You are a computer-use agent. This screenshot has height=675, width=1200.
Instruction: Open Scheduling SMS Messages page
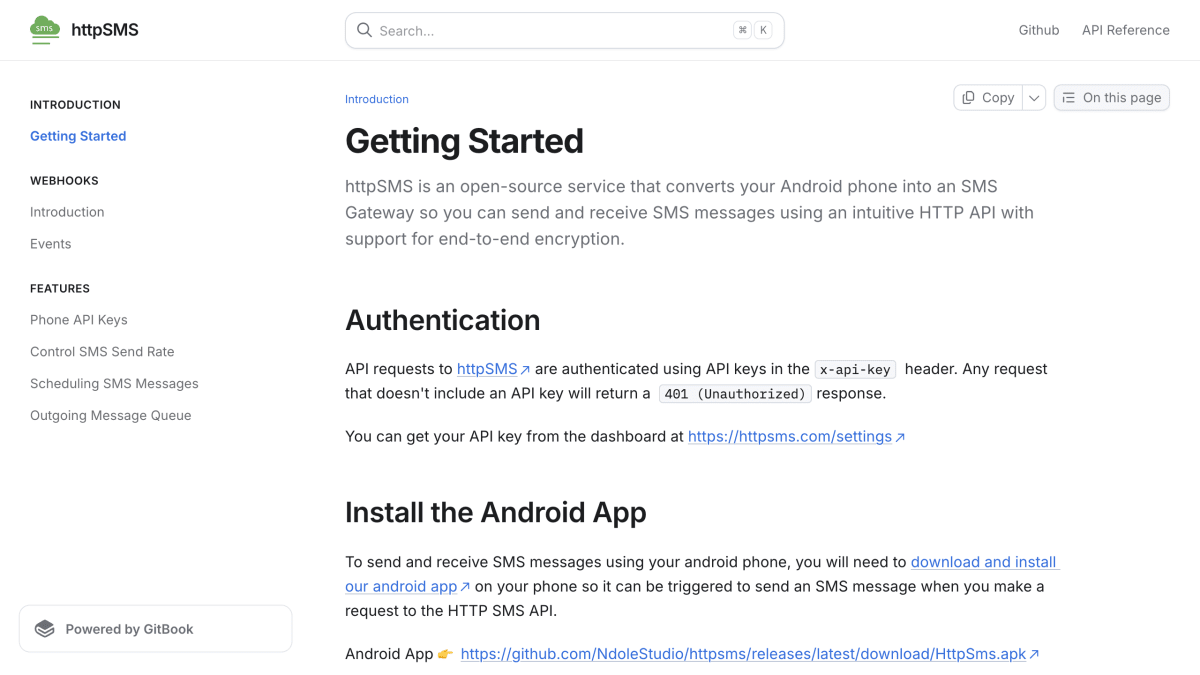click(114, 384)
